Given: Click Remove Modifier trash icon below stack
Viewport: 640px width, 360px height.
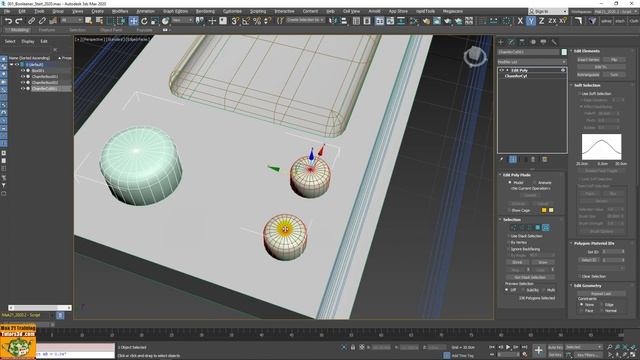Looking at the screenshot, I should tap(533, 160).
